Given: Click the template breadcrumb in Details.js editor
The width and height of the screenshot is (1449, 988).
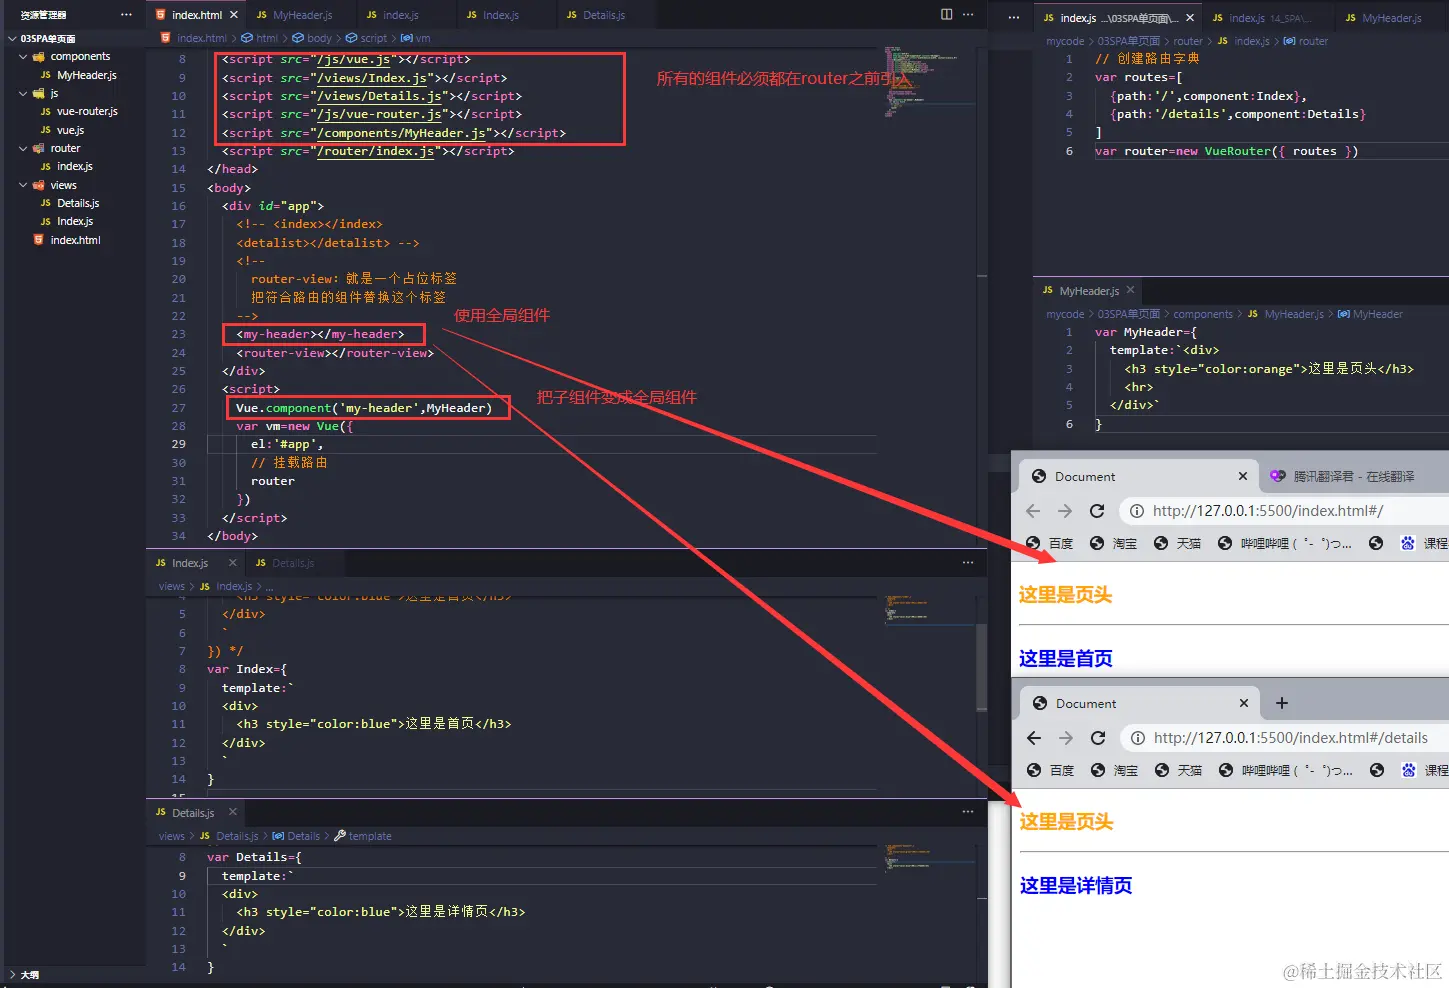Looking at the screenshot, I should (362, 836).
